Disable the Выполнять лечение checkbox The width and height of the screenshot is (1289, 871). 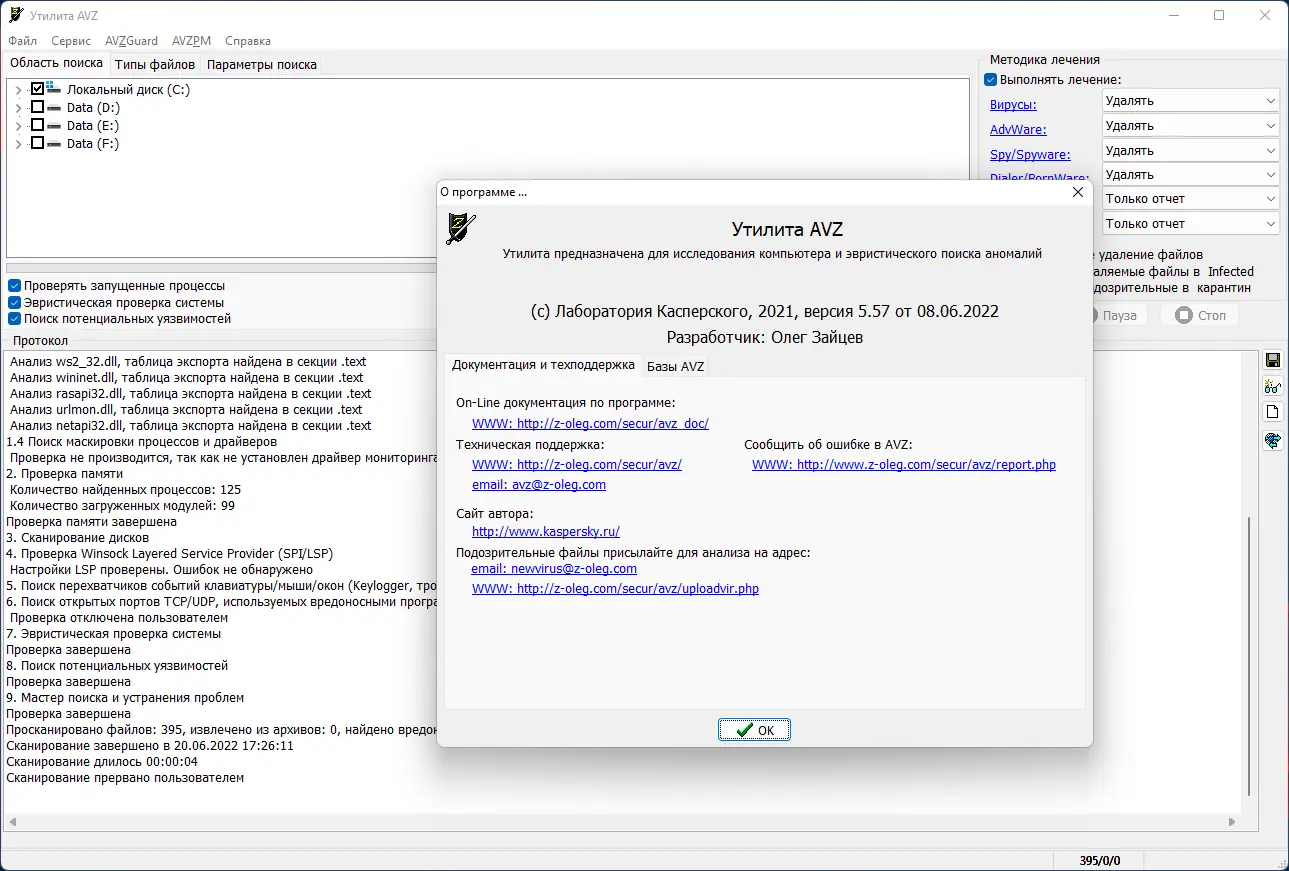[x=991, y=80]
